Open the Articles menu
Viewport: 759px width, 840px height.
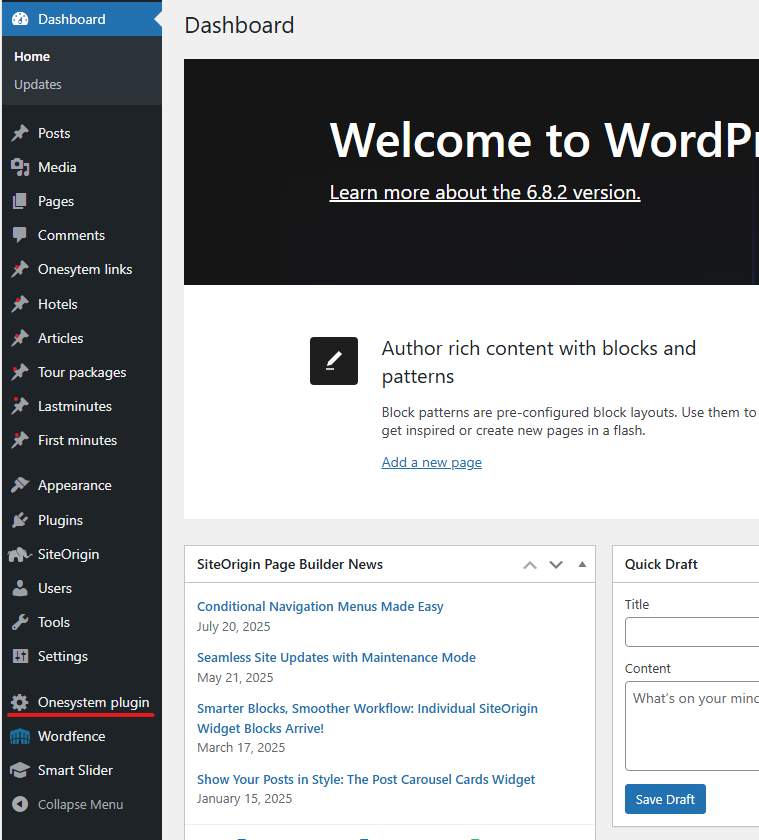coord(82,338)
